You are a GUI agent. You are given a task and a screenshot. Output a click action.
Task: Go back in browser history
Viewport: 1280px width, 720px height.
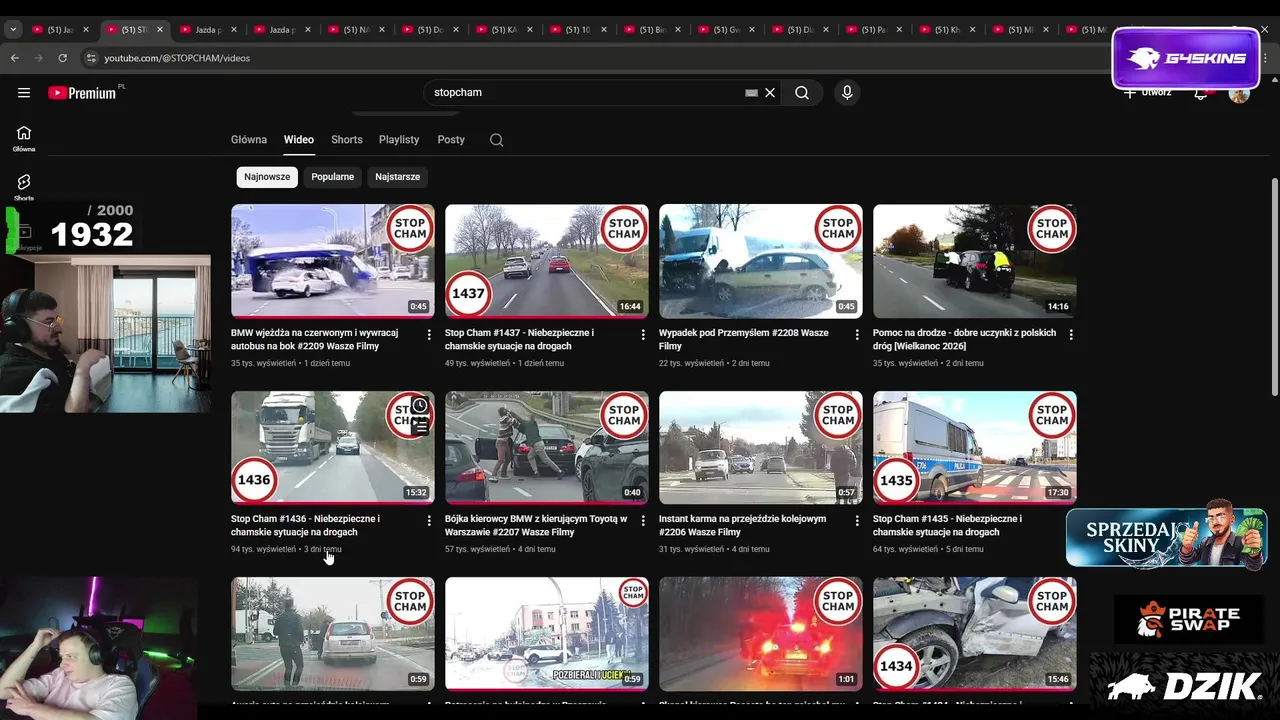click(15, 58)
